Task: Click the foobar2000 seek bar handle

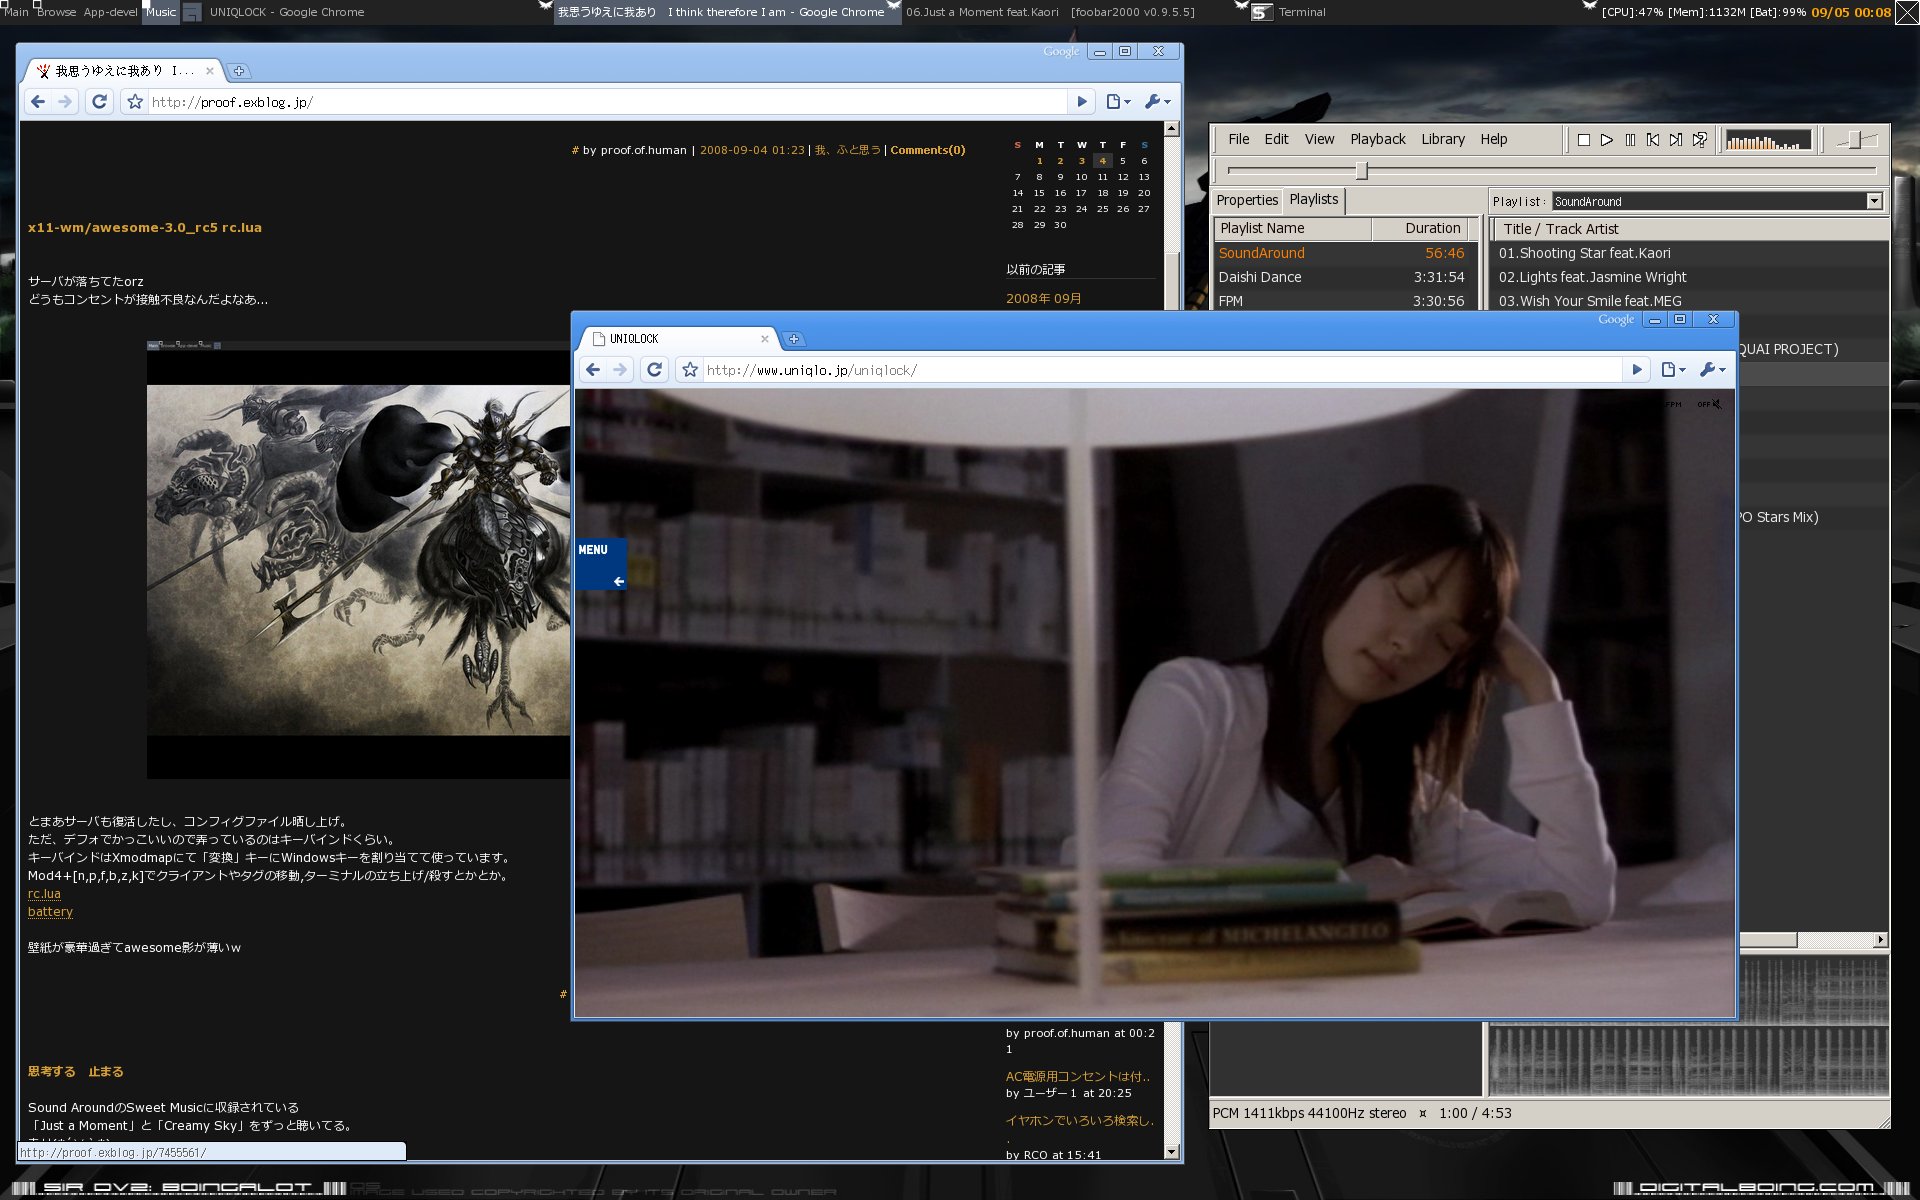Action: [1361, 171]
